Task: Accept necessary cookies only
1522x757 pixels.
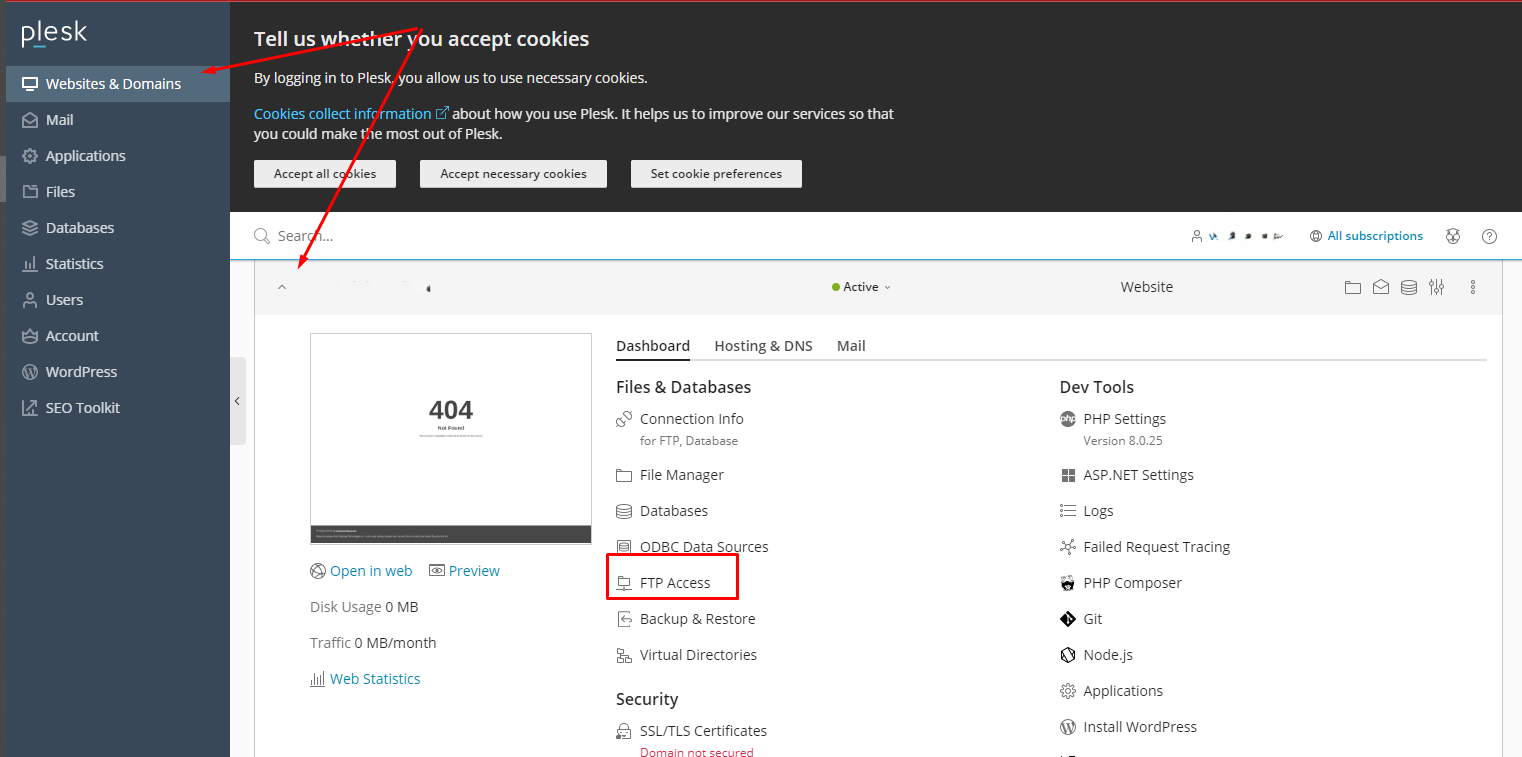Action: point(513,174)
